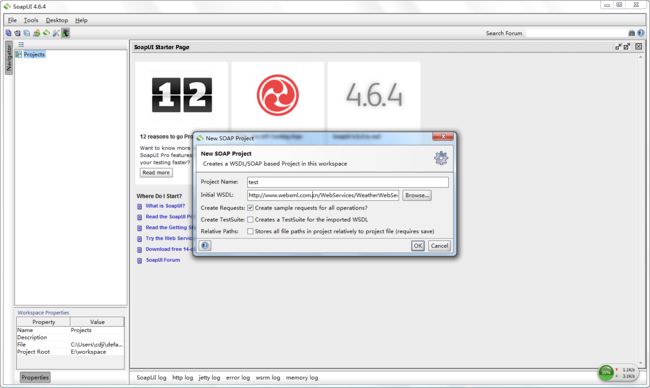Switch to the jetty log tab
Viewport: 650px width, 388px height.
[x=209, y=378]
